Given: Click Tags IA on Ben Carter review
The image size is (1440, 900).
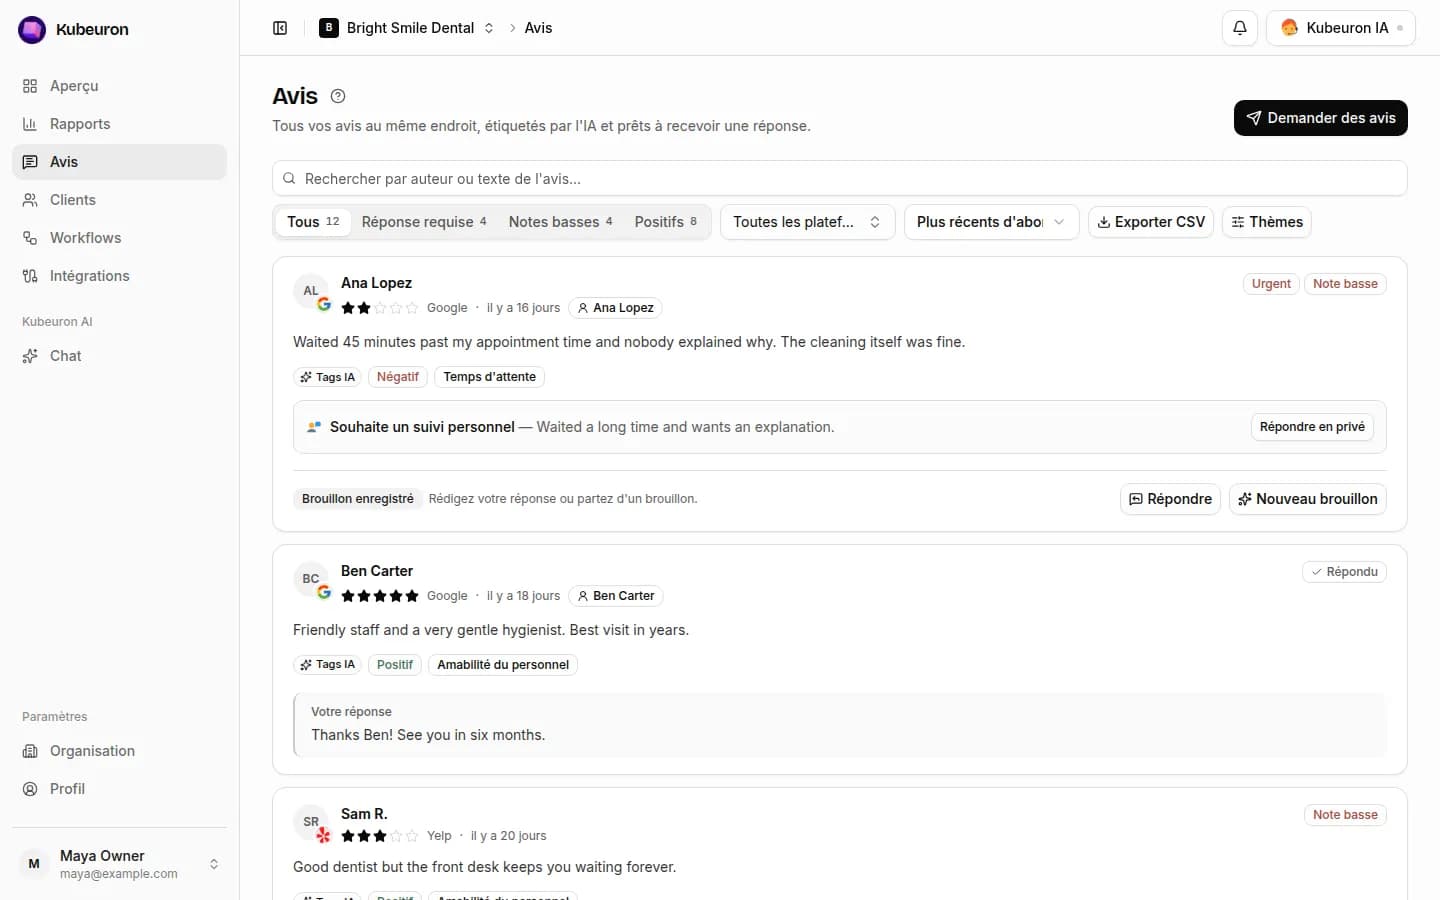Looking at the screenshot, I should tap(327, 665).
